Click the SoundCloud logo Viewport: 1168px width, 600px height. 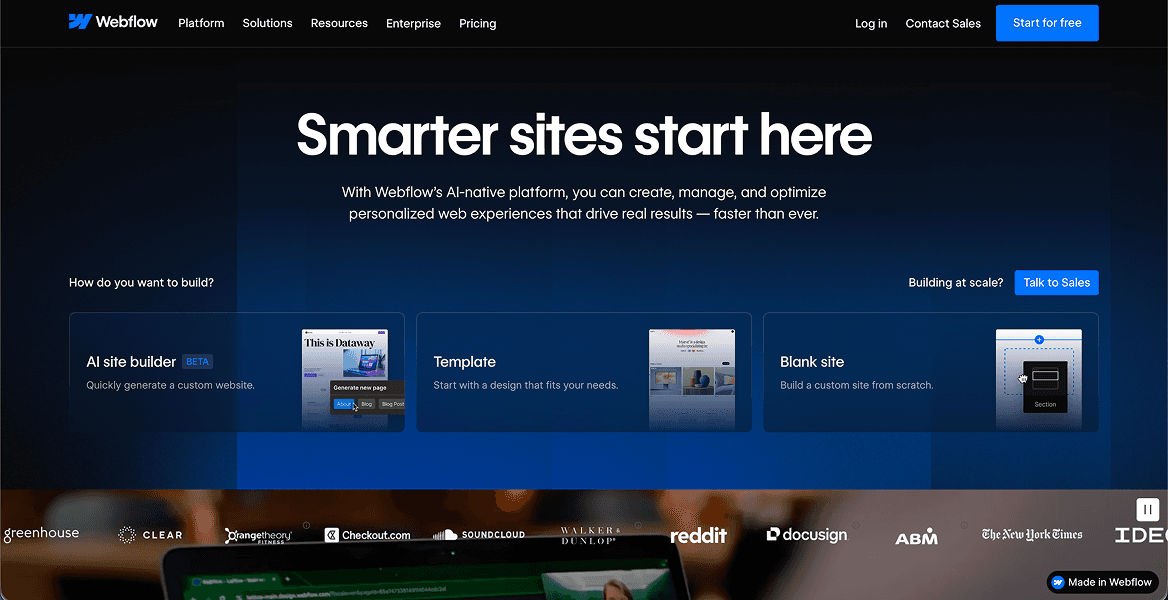(479, 534)
